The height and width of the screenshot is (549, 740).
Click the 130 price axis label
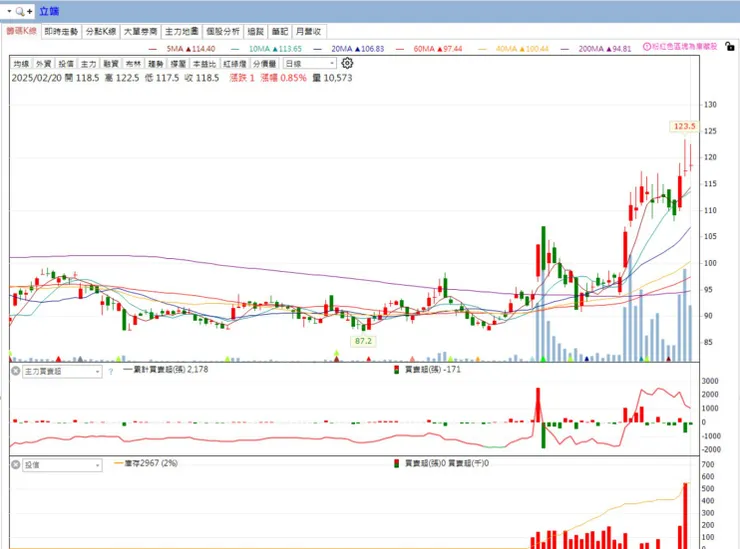coord(710,104)
